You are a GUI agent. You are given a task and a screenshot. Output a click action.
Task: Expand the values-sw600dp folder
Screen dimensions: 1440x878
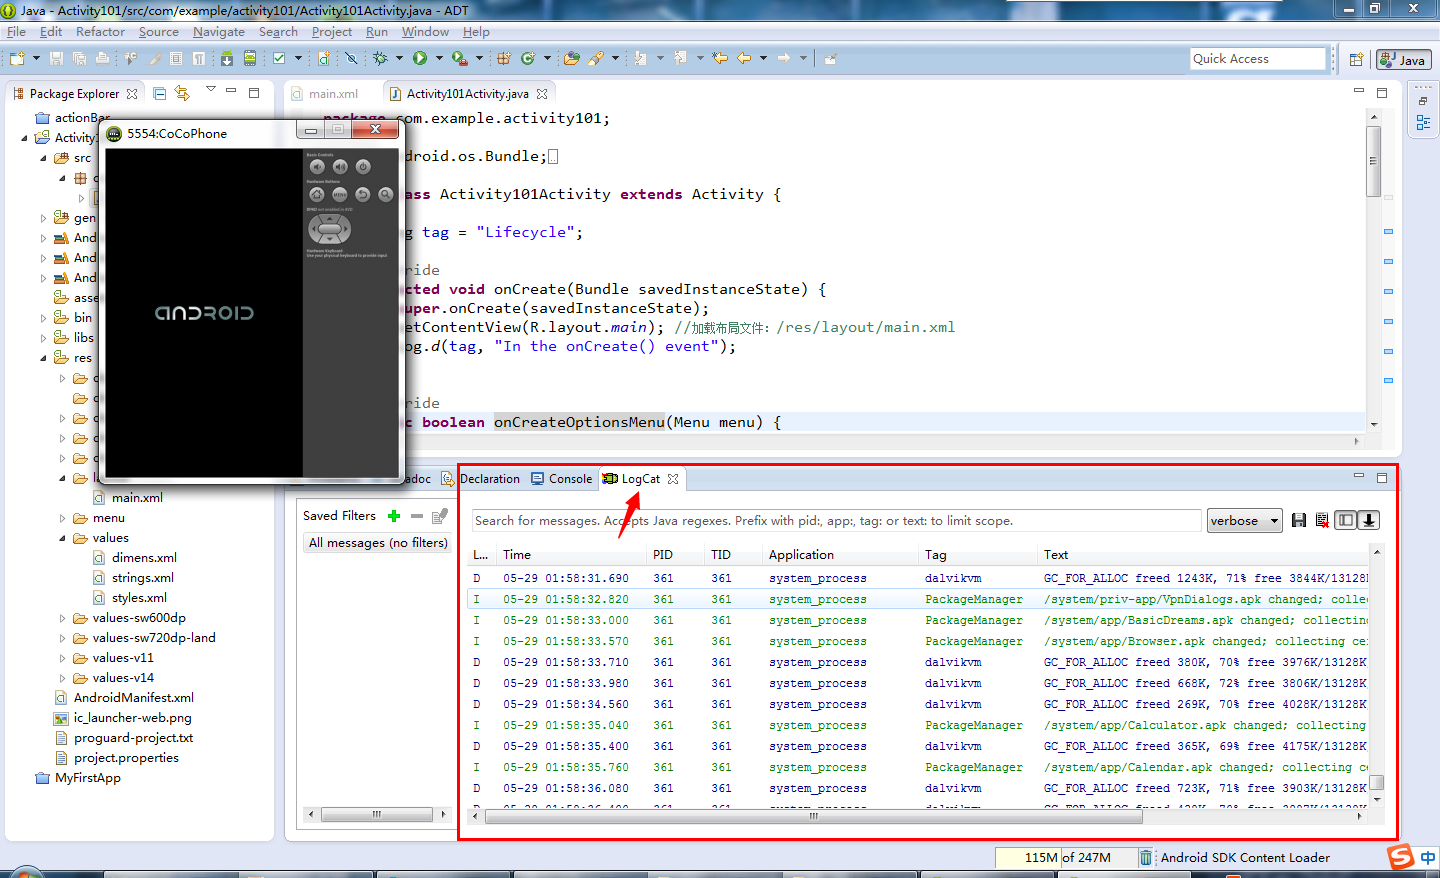pyautogui.click(x=62, y=618)
